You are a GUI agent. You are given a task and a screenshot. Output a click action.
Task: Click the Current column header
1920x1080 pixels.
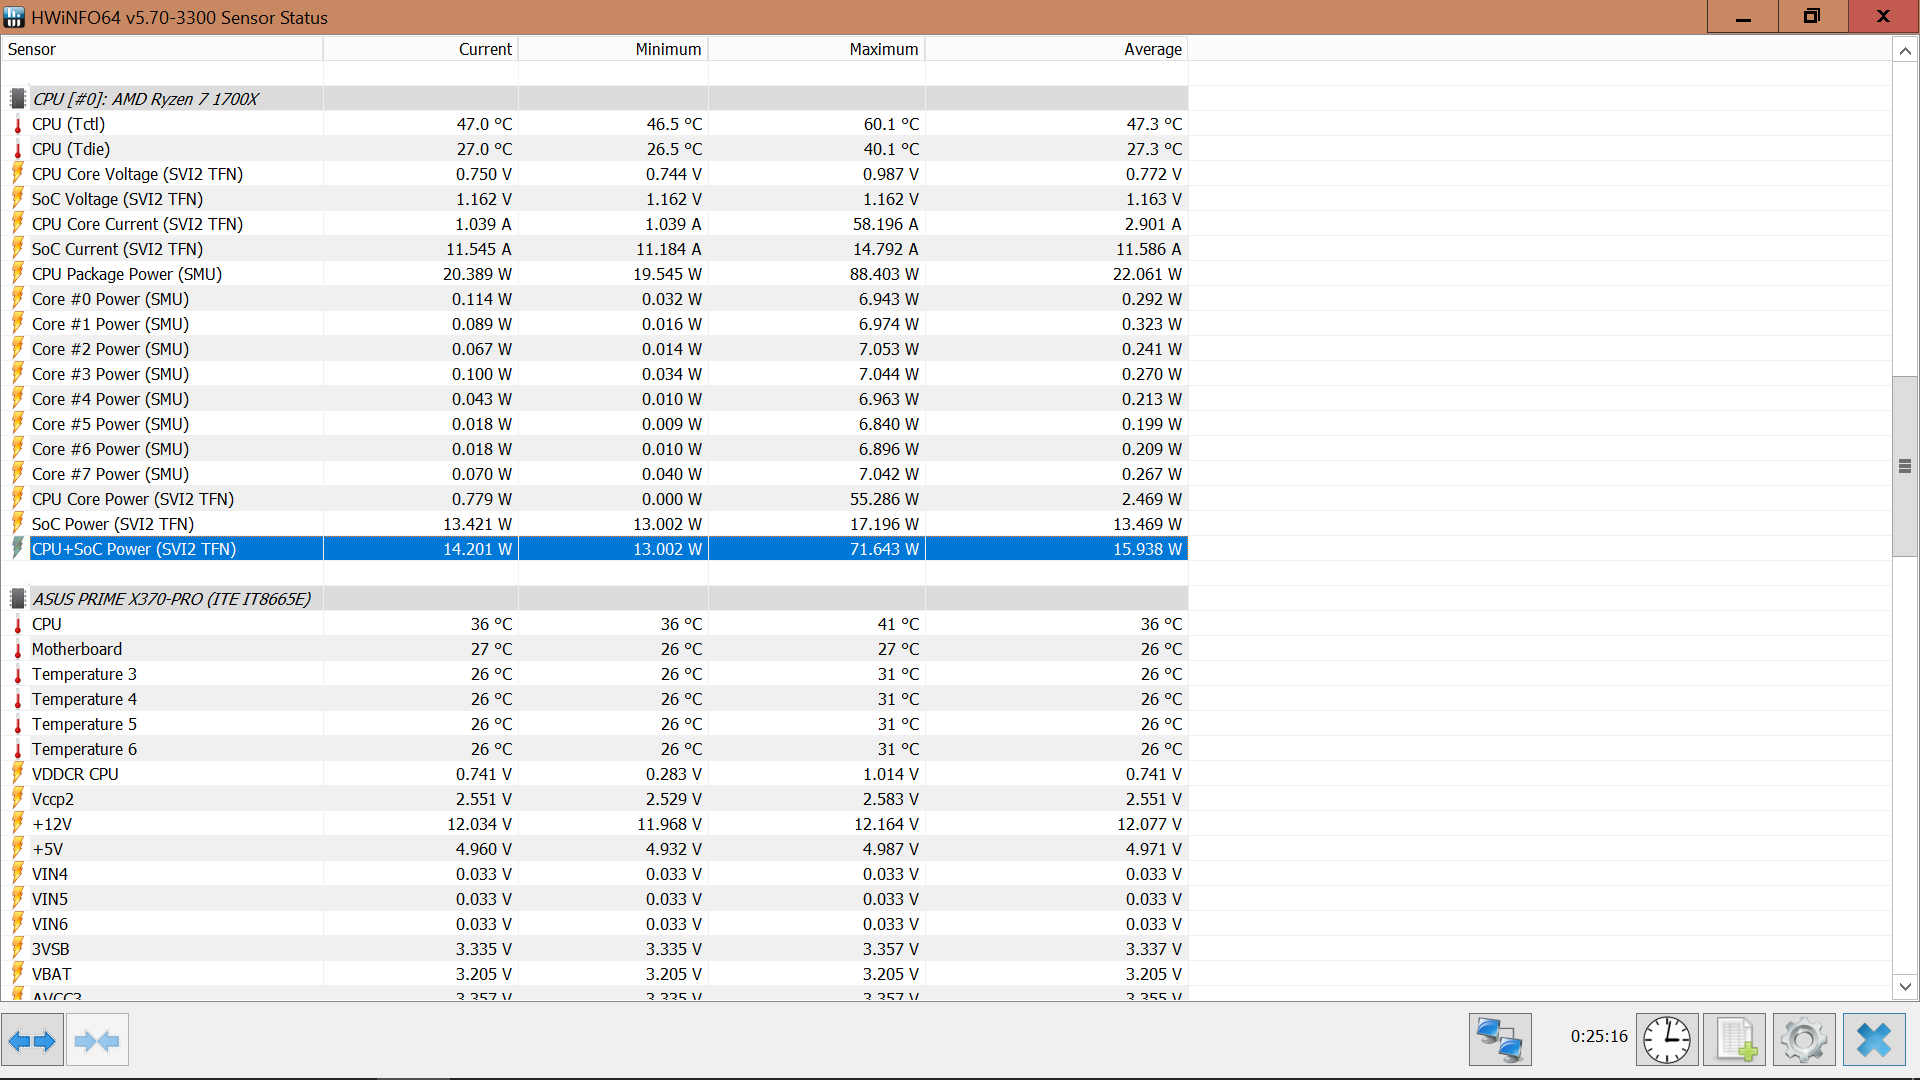point(484,49)
